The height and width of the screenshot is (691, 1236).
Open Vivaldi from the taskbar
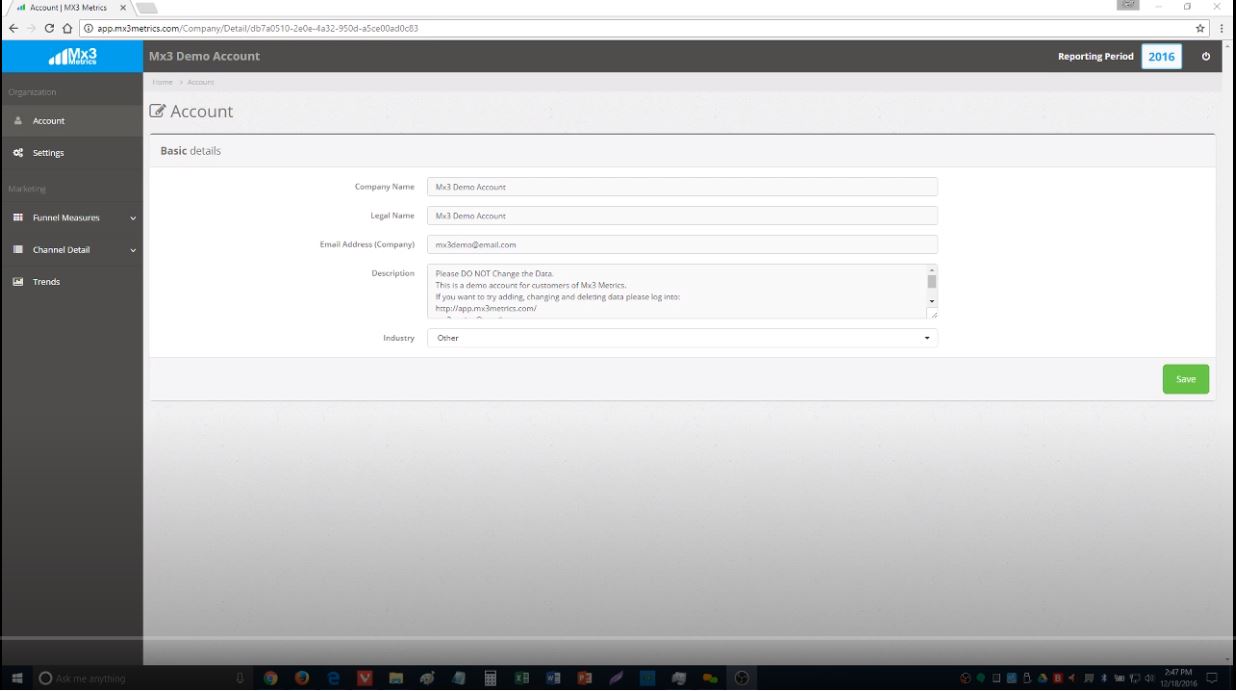pyautogui.click(x=365, y=678)
